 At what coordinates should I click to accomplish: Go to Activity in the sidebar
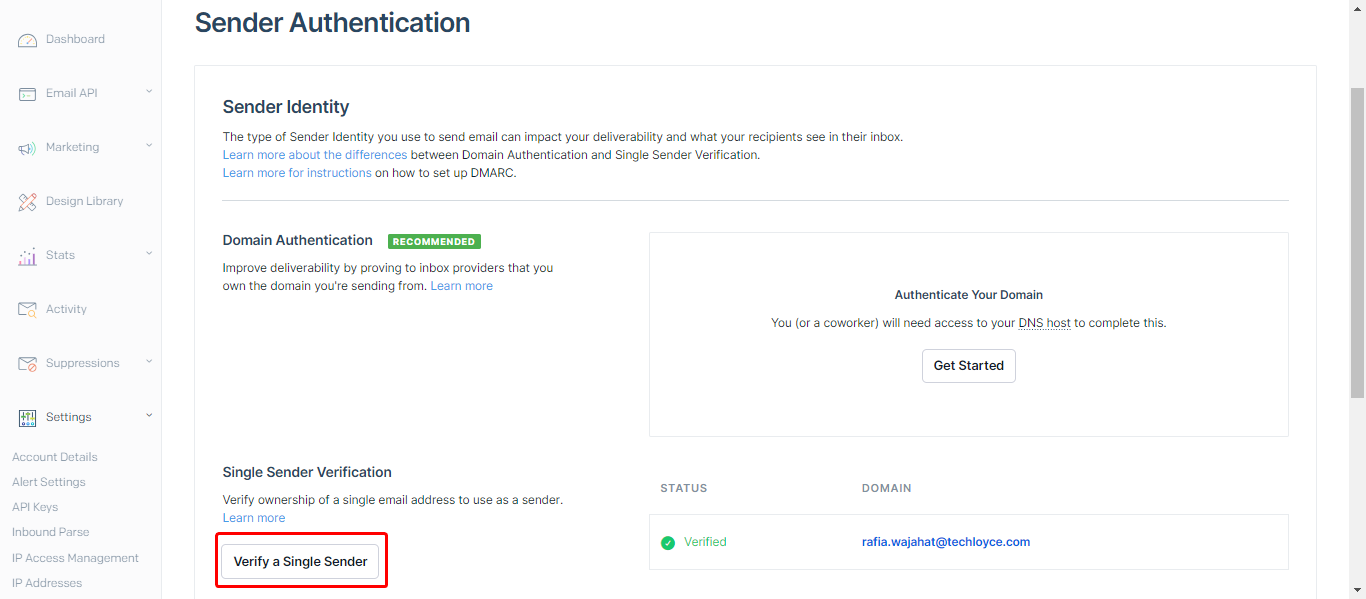[66, 309]
